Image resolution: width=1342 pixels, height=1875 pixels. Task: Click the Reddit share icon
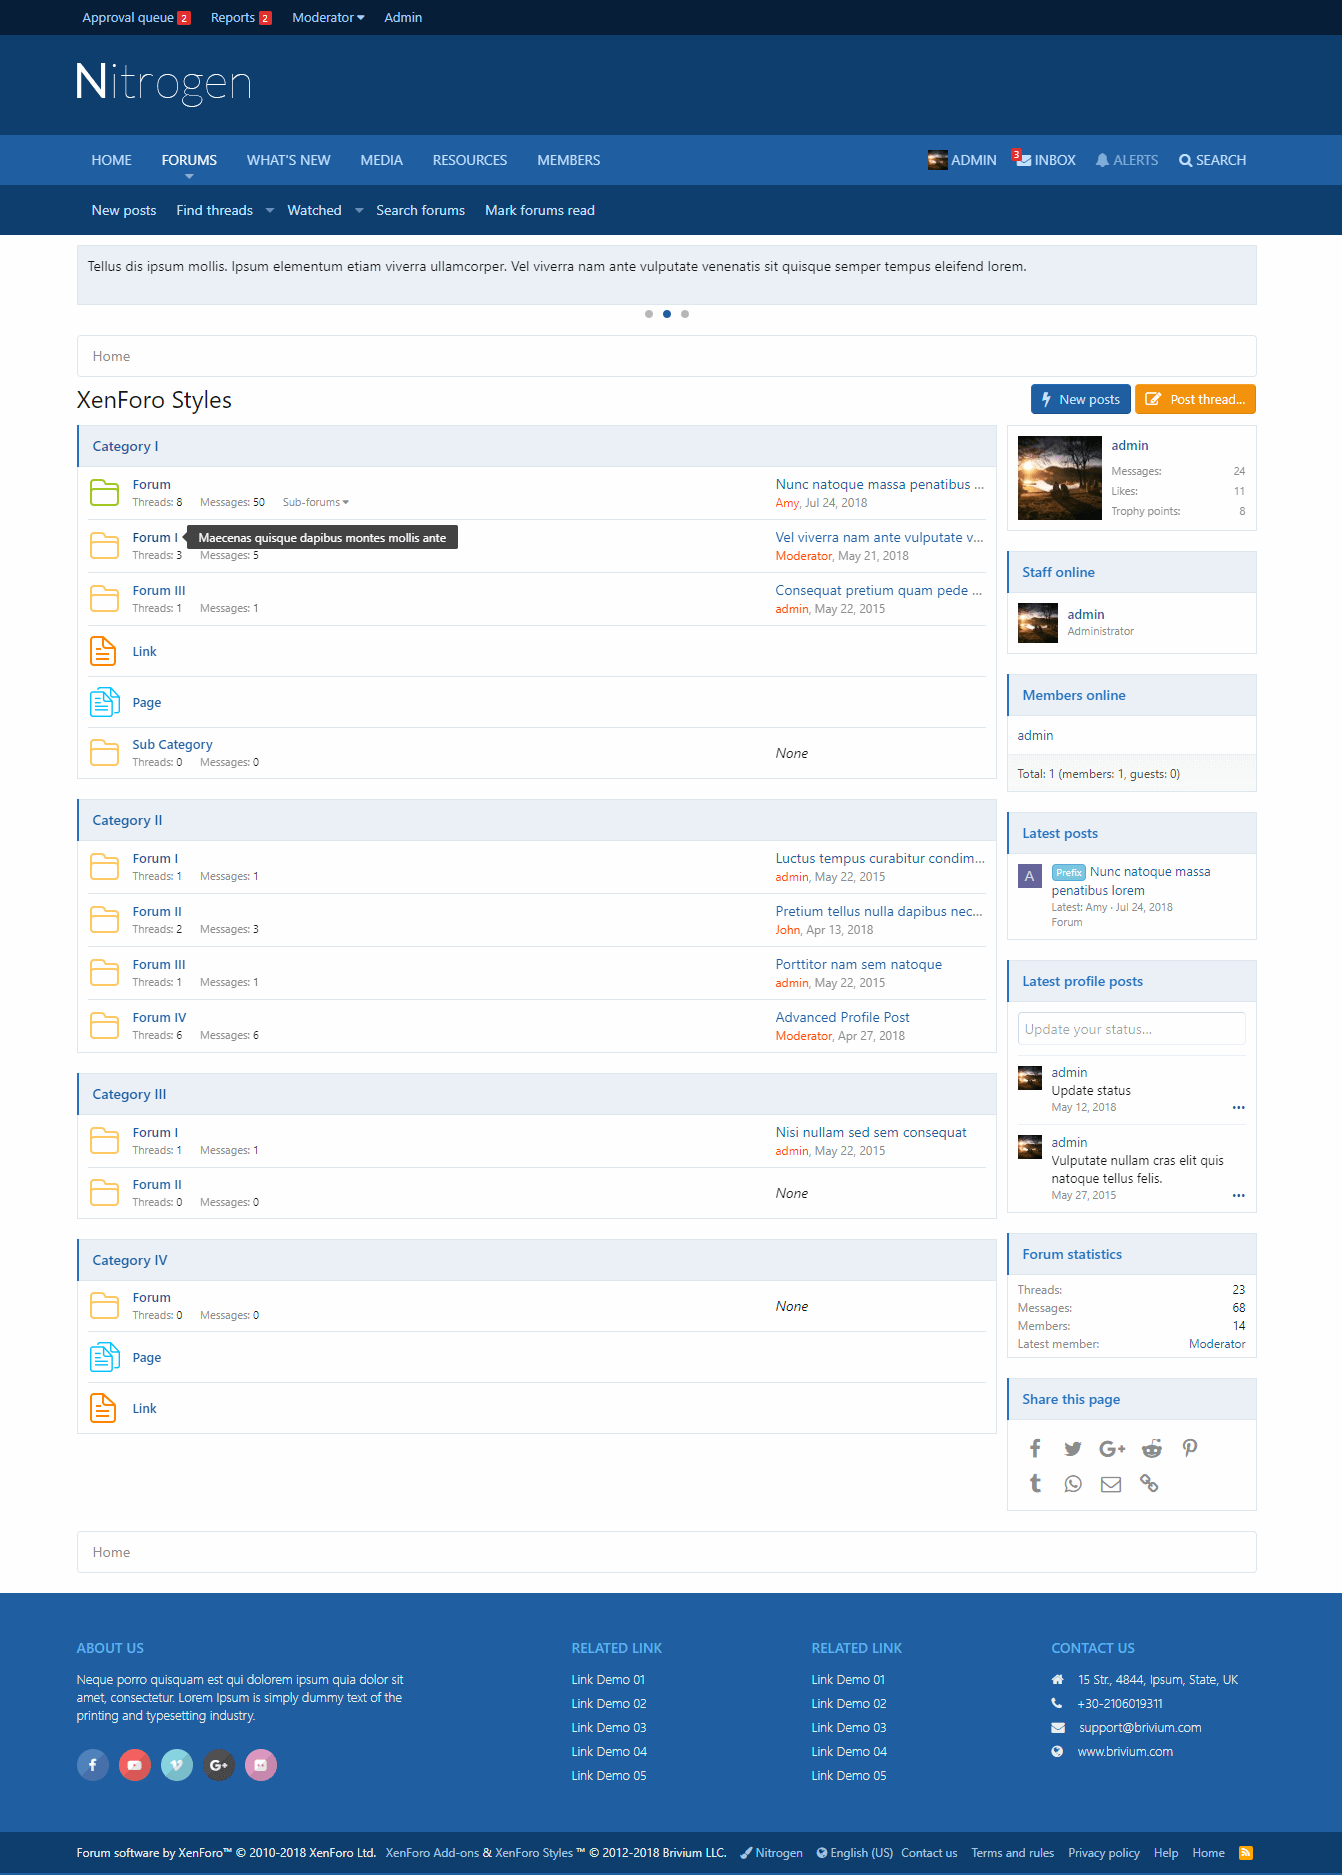pos(1152,1449)
